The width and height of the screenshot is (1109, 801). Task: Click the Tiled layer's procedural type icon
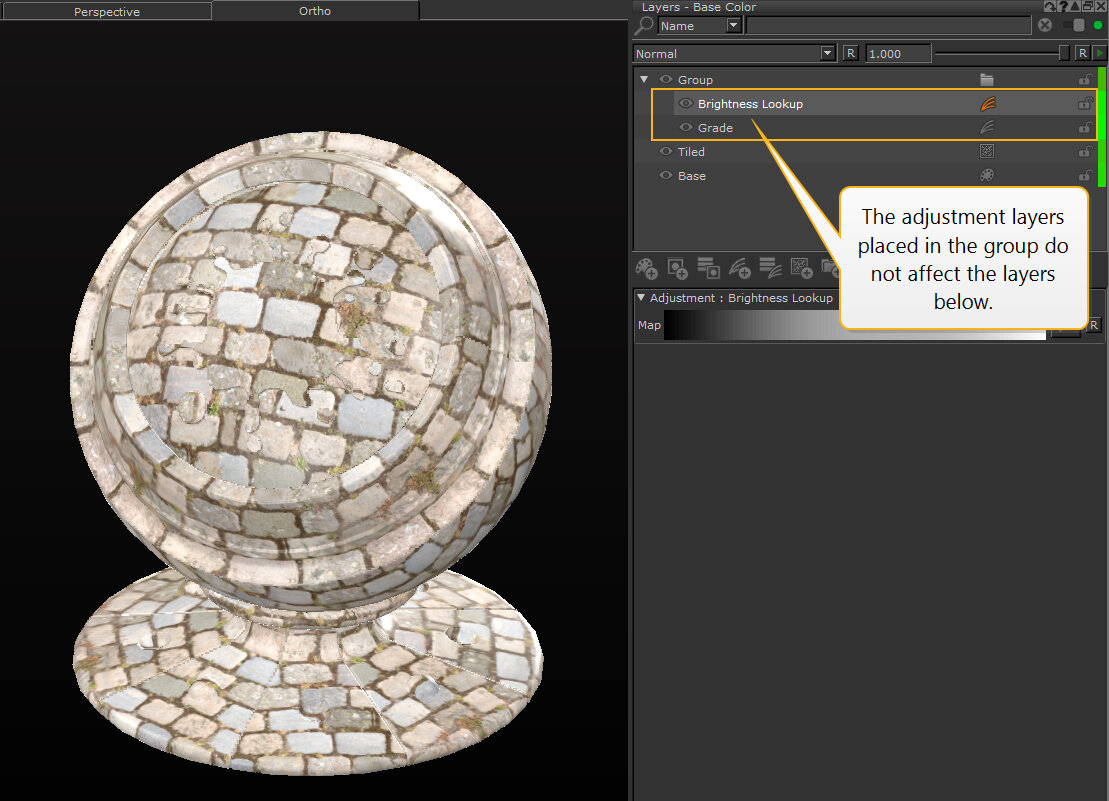[x=987, y=152]
